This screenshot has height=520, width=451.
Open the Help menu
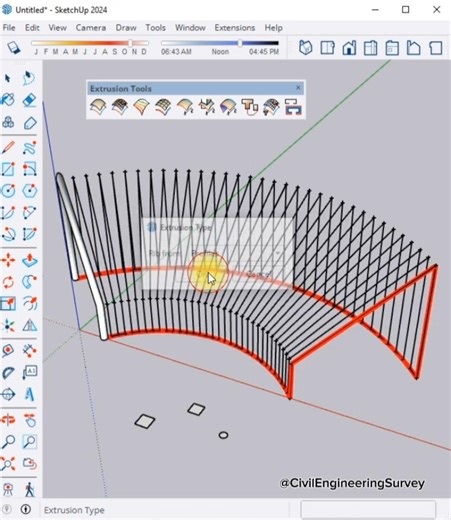pyautogui.click(x=274, y=28)
